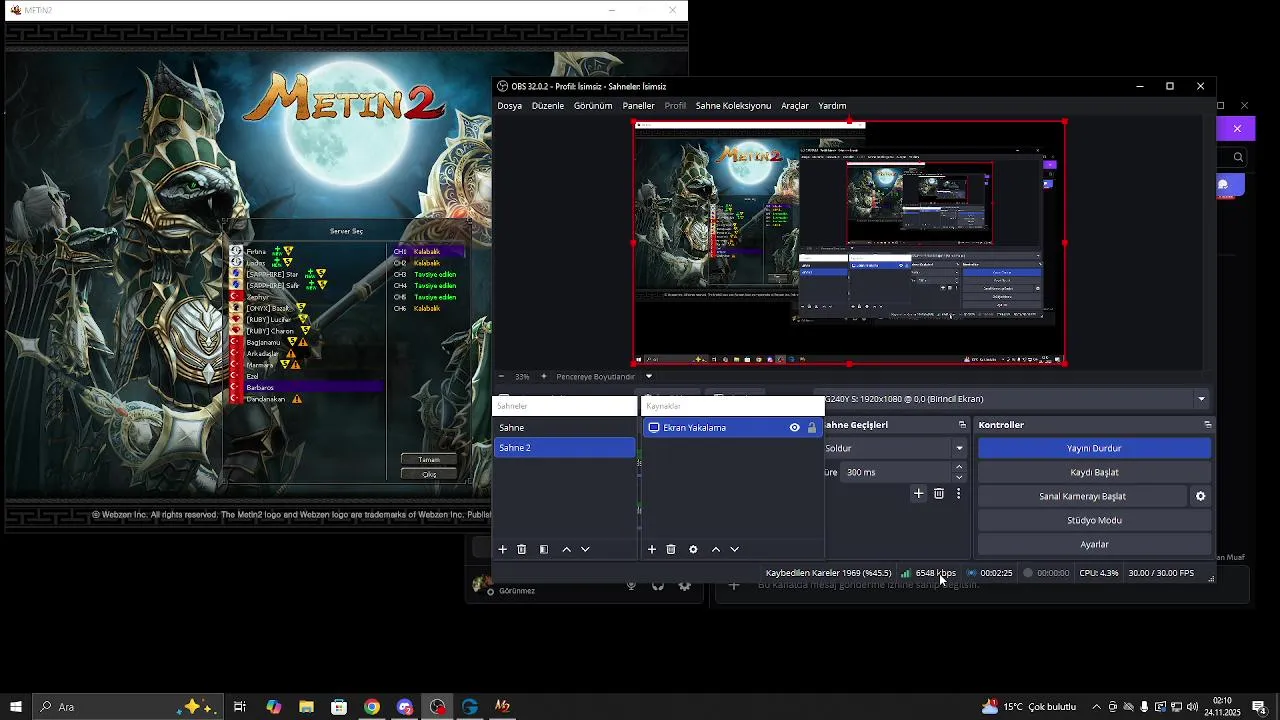Image resolution: width=1280 pixels, height=720 pixels.
Task: Click OBS preview canvas thumbnail
Action: tap(849, 243)
